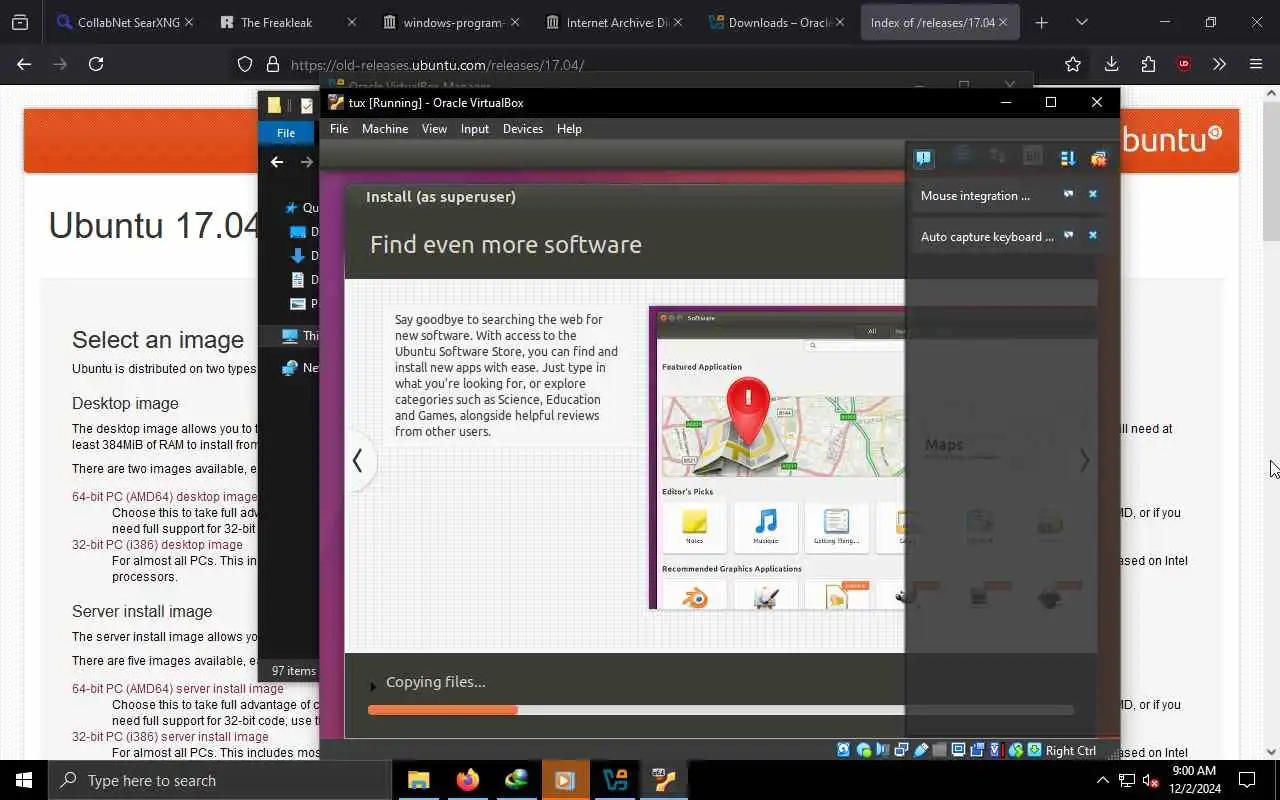Open 32-bit PC (i386) desktop image link

[x=157, y=545]
